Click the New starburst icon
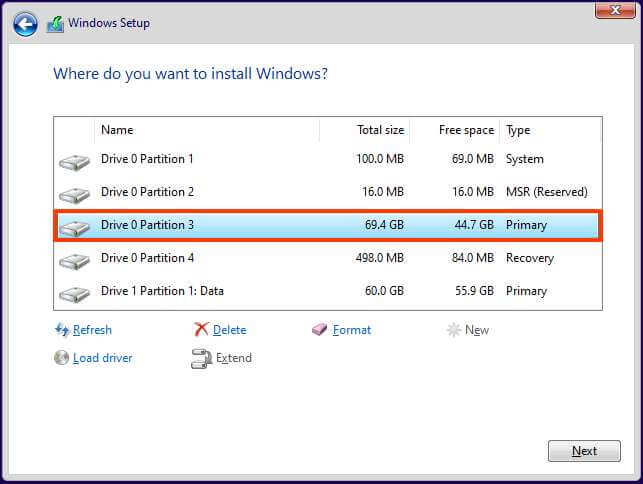Image resolution: width=643 pixels, height=484 pixels. click(x=453, y=330)
